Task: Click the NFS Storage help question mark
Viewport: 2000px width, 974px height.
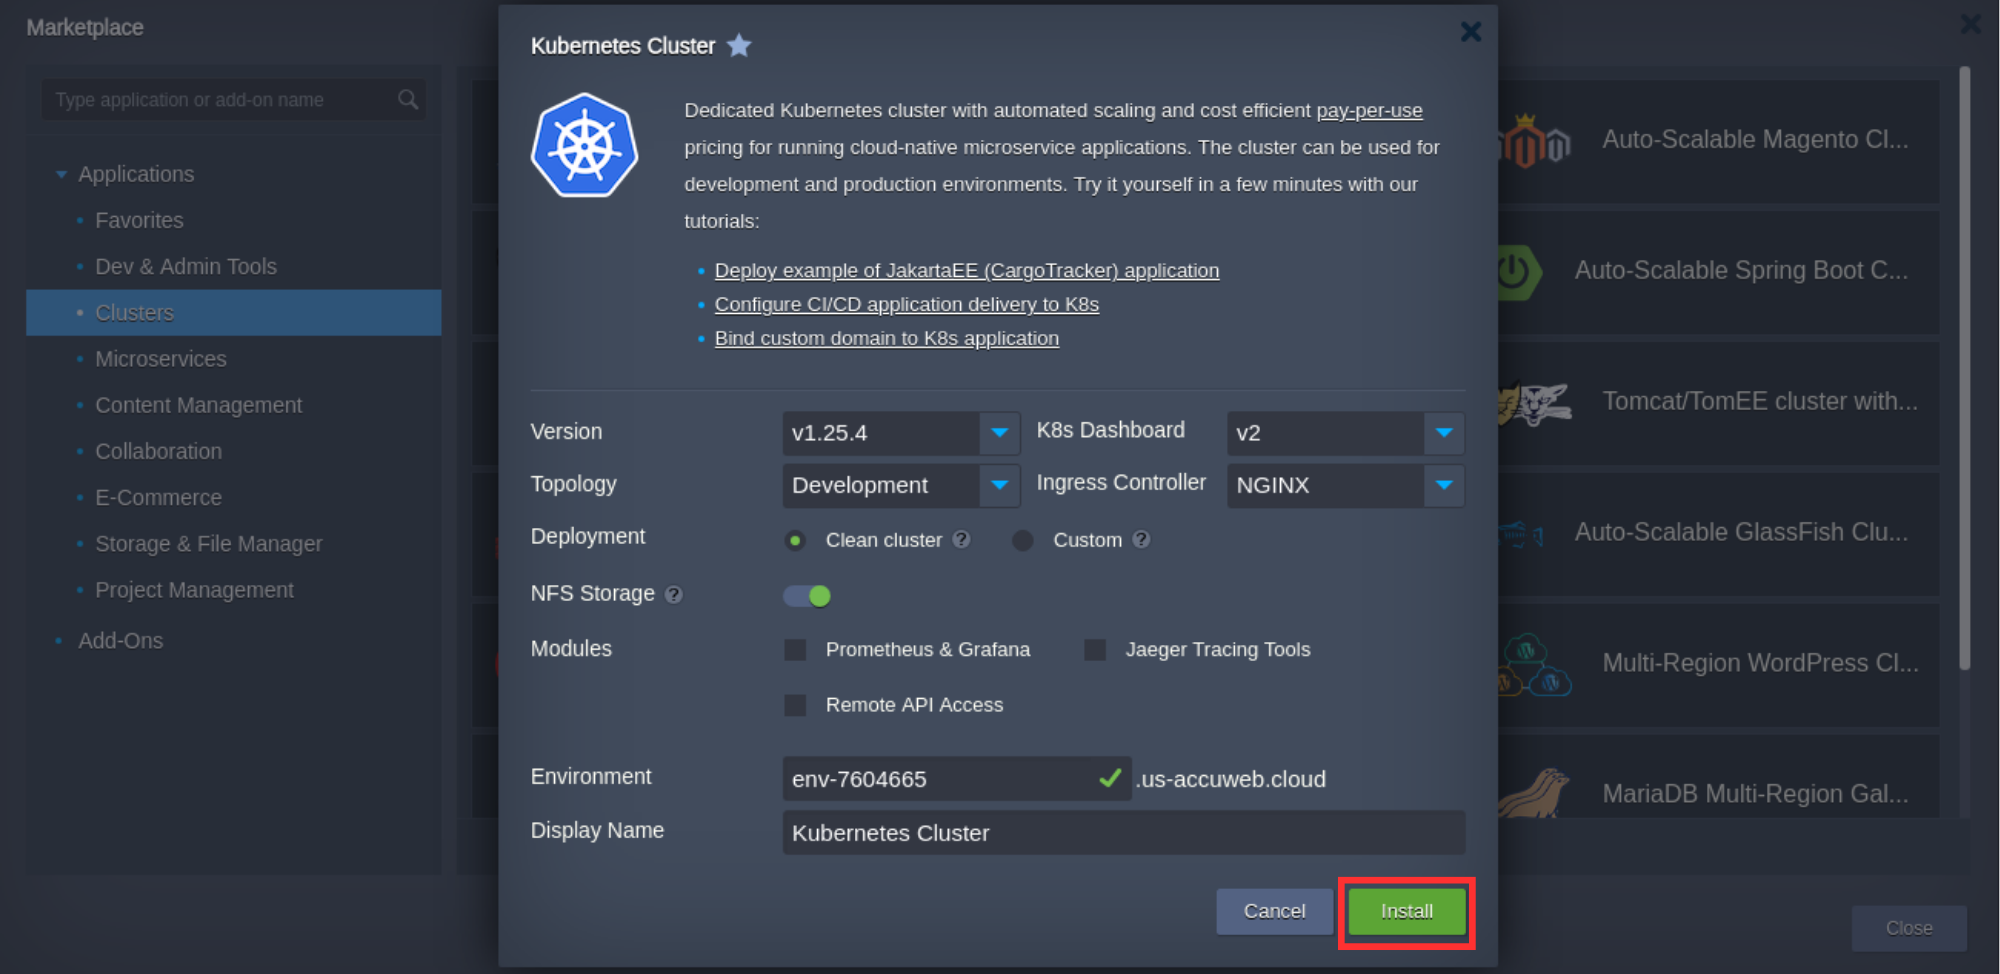Action: (x=674, y=595)
